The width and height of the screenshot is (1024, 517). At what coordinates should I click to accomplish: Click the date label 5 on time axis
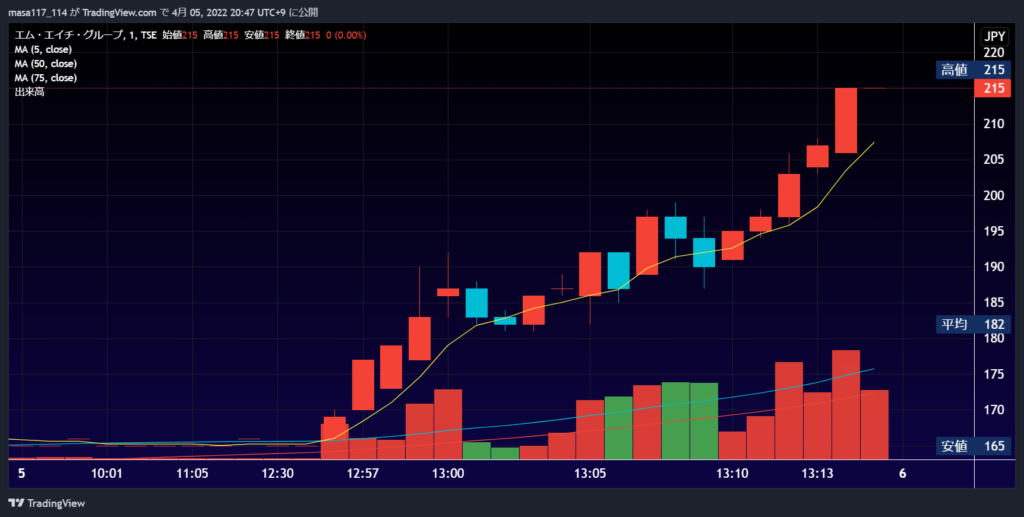pyautogui.click(x=22, y=474)
